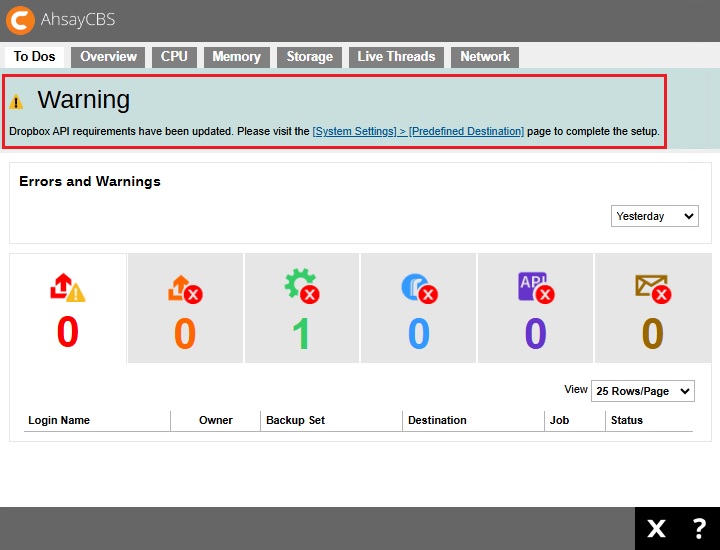Go to the Storage tab
This screenshot has height=550, width=720.
click(x=309, y=57)
